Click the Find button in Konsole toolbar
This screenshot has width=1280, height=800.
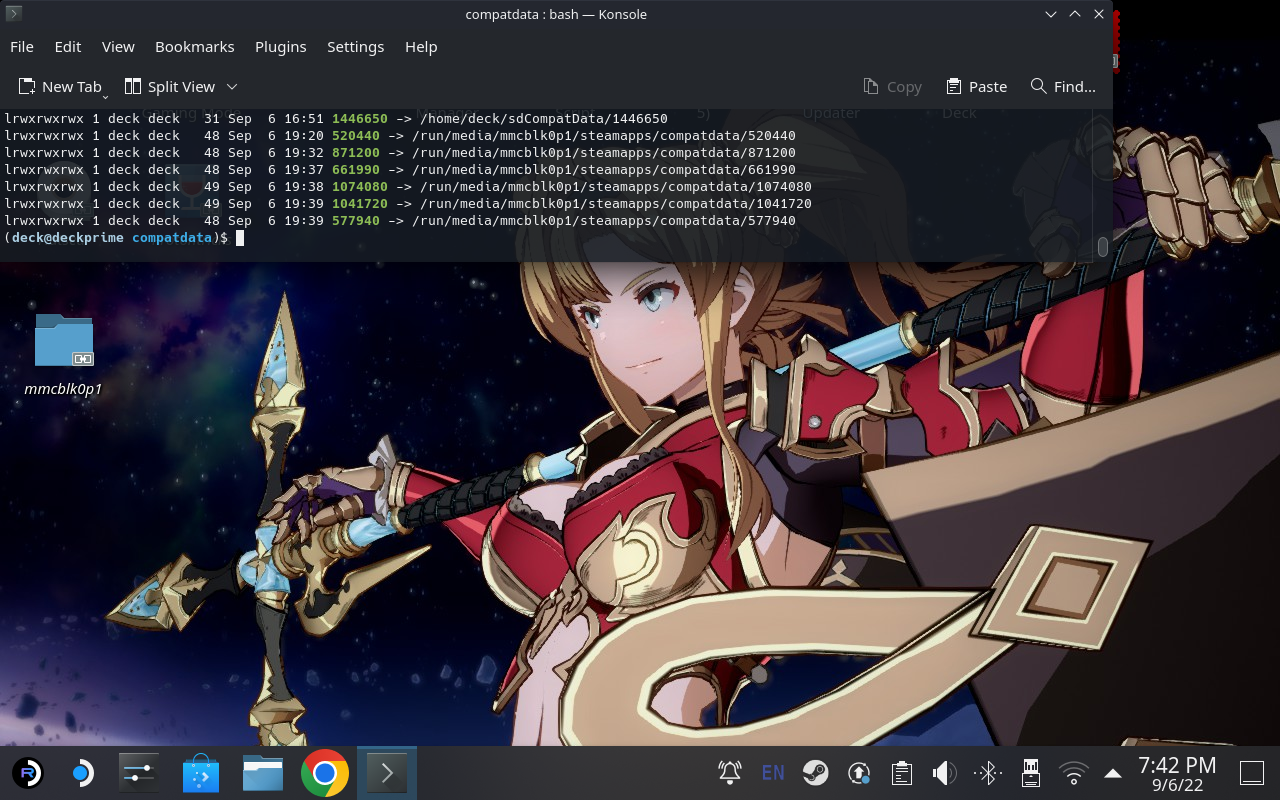click(1062, 86)
